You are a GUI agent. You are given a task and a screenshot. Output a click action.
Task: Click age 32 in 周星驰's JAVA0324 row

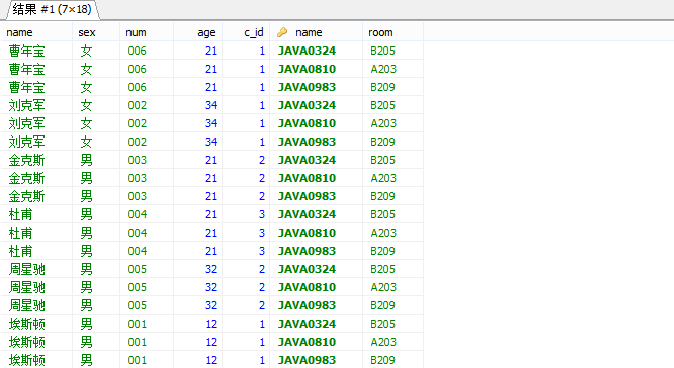pyautogui.click(x=211, y=269)
